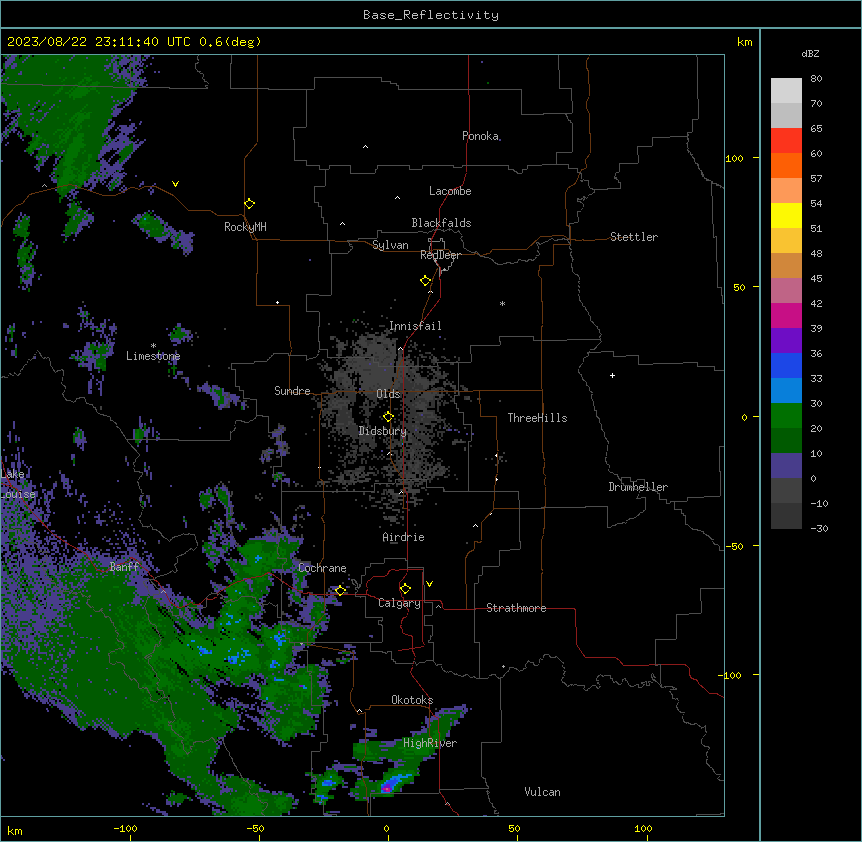Click the Lake Louise label
Image resolution: width=862 pixels, height=842 pixels.
click(x=18, y=484)
